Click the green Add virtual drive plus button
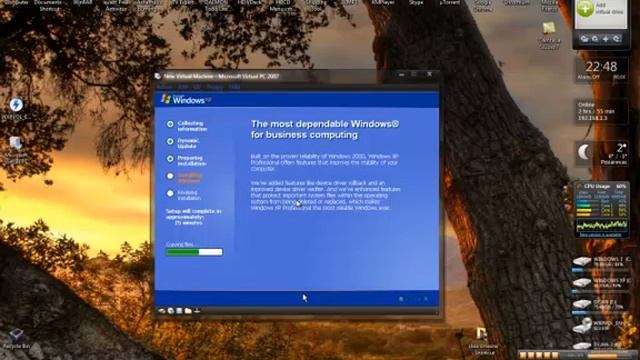The width and height of the screenshot is (640, 360). 585,9
